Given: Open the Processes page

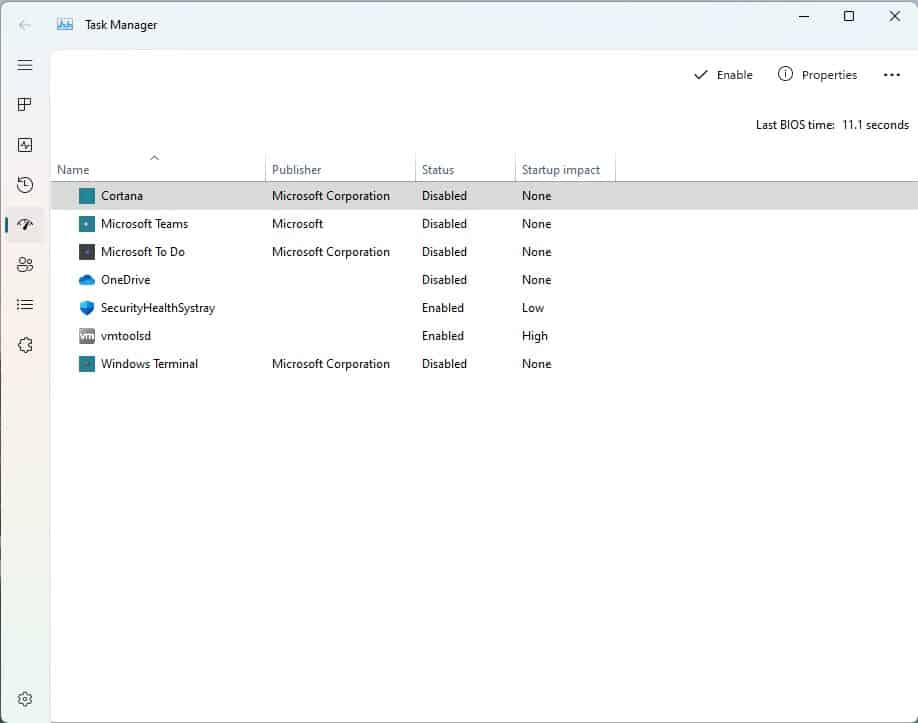Looking at the screenshot, I should click(24, 104).
